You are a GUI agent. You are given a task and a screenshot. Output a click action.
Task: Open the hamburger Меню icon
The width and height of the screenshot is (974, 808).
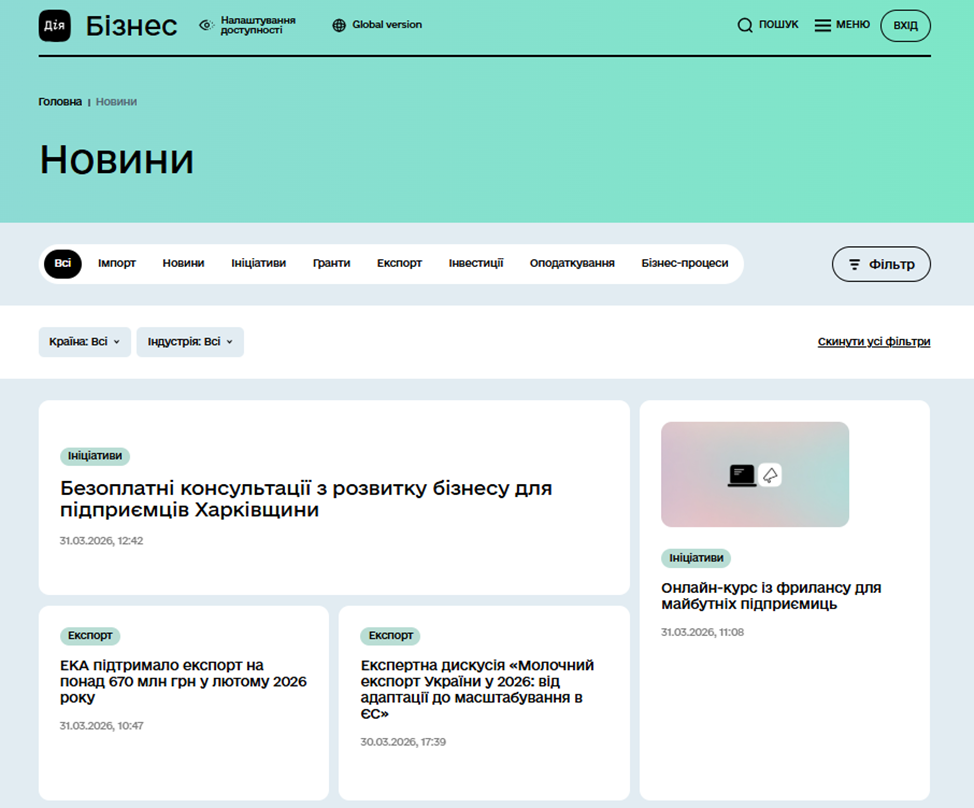point(823,25)
